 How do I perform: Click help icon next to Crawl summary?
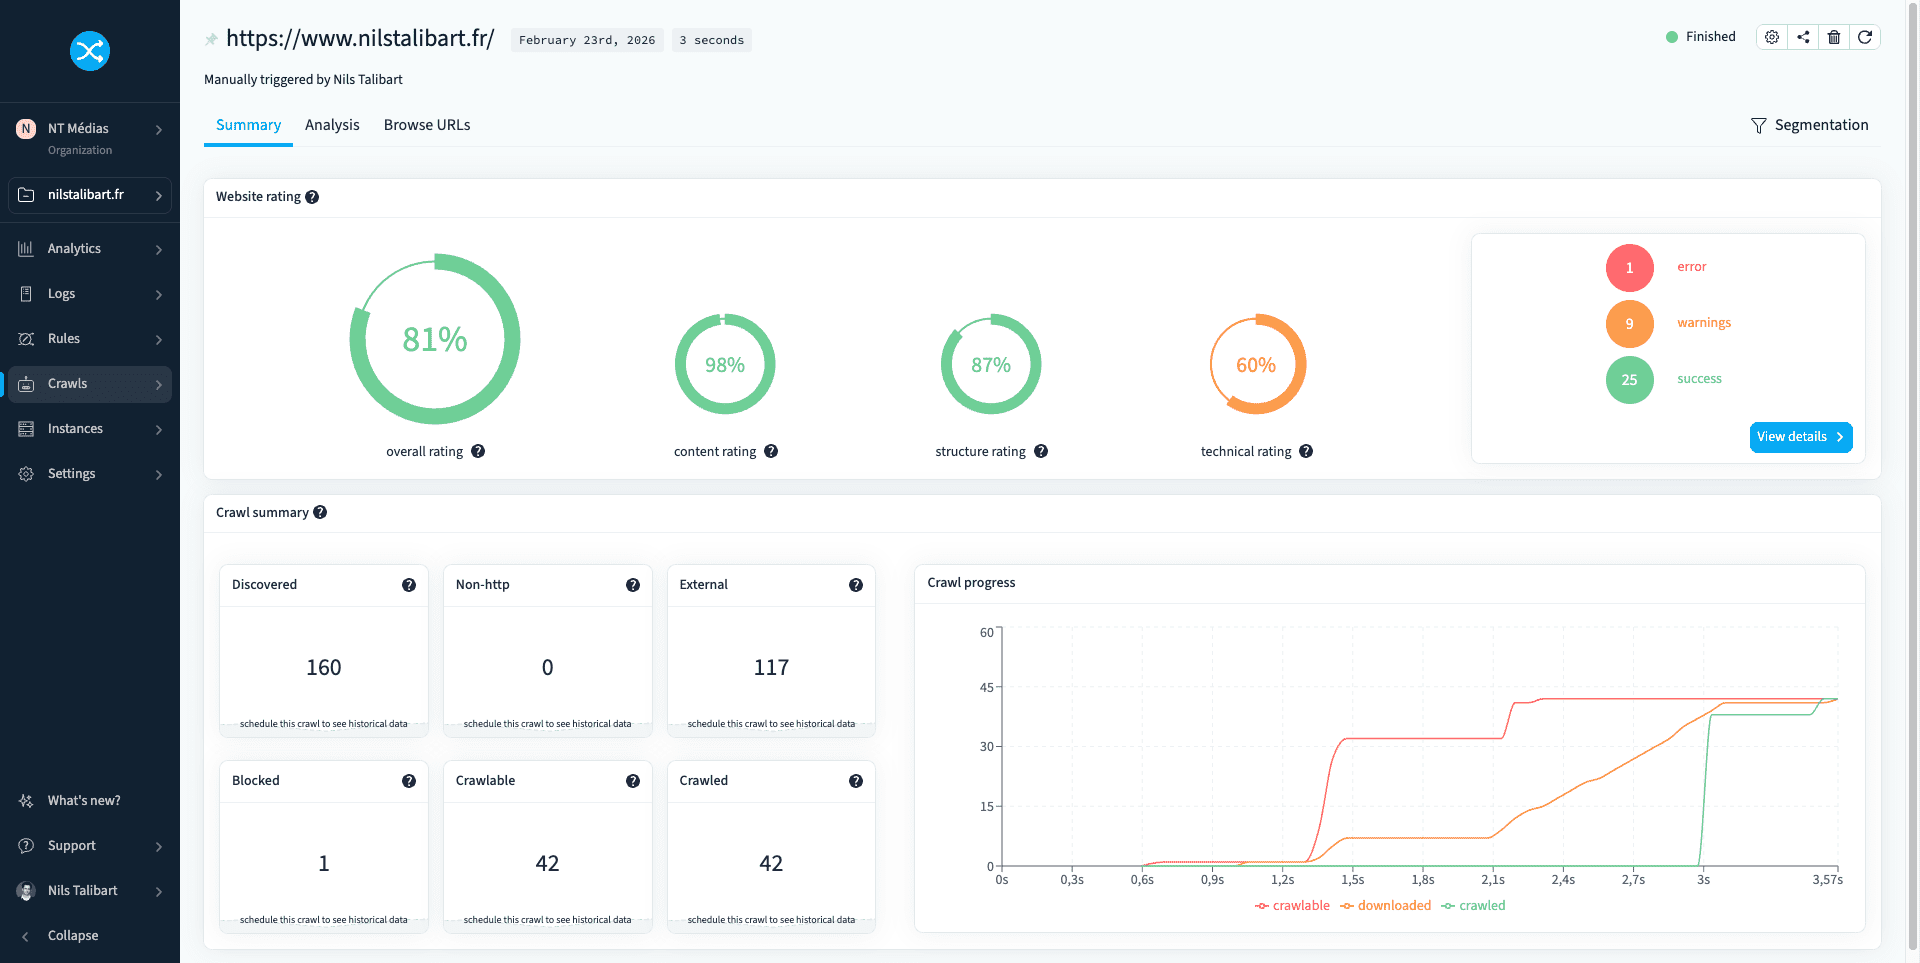point(320,512)
